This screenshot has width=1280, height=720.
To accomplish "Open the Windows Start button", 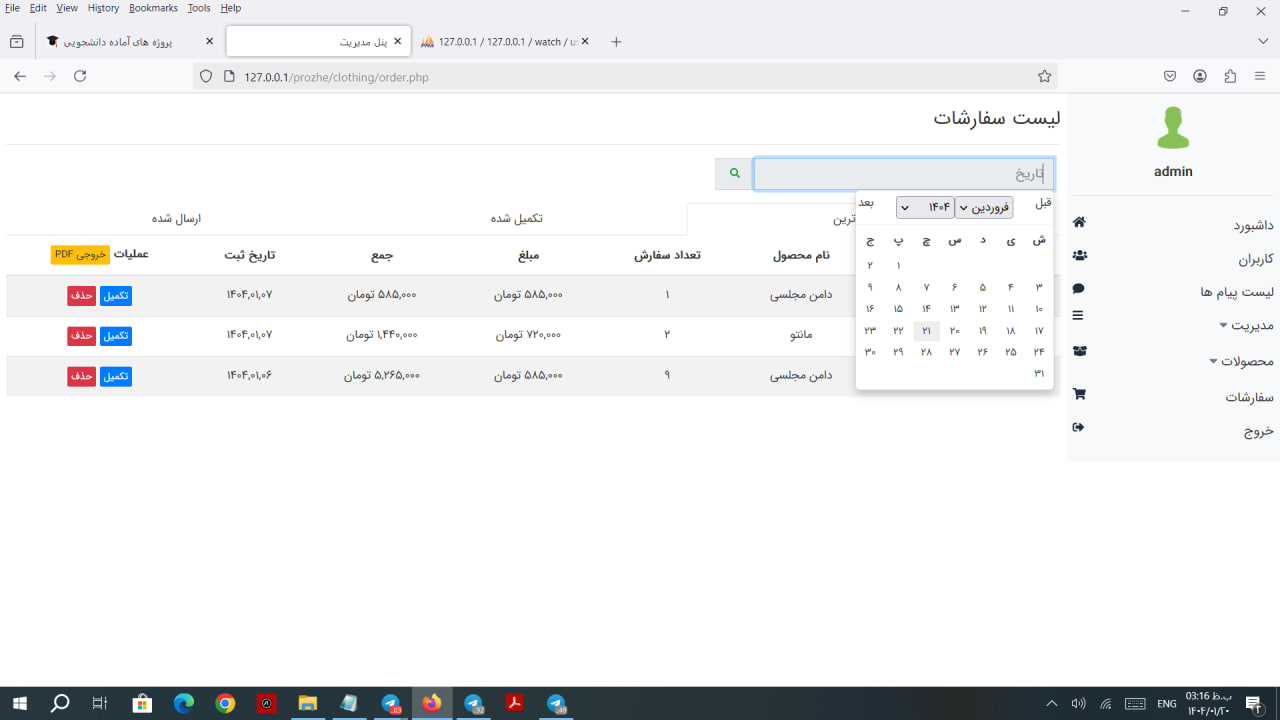I will 19,703.
